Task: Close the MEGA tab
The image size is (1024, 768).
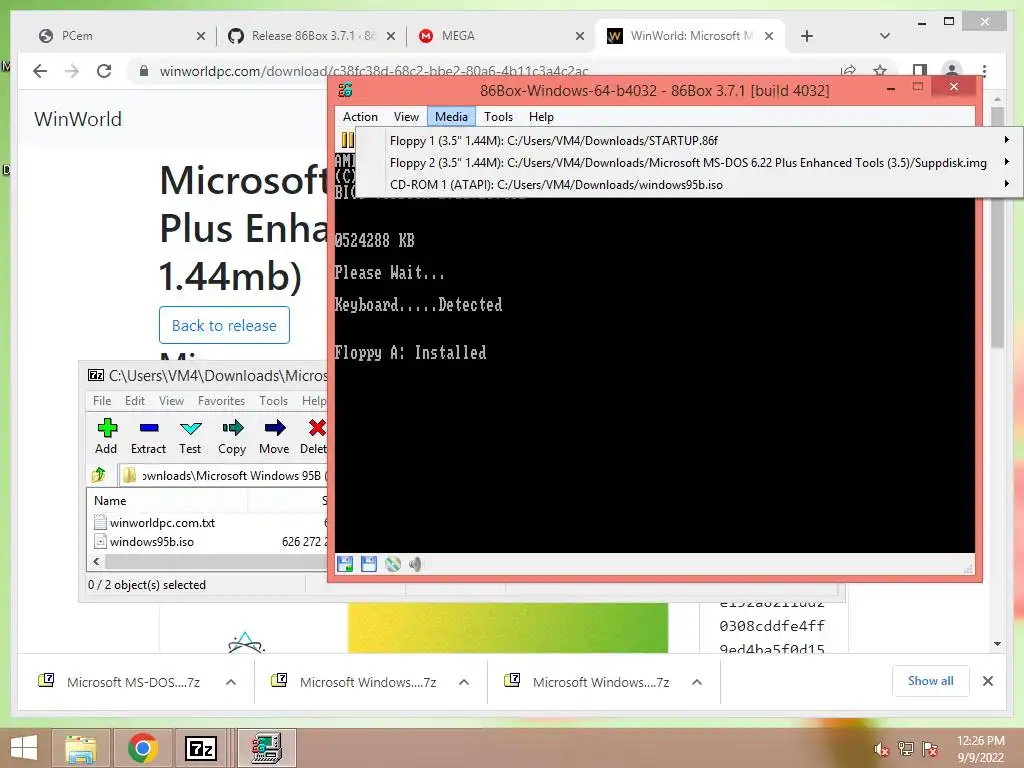Action: pyautogui.click(x=579, y=37)
